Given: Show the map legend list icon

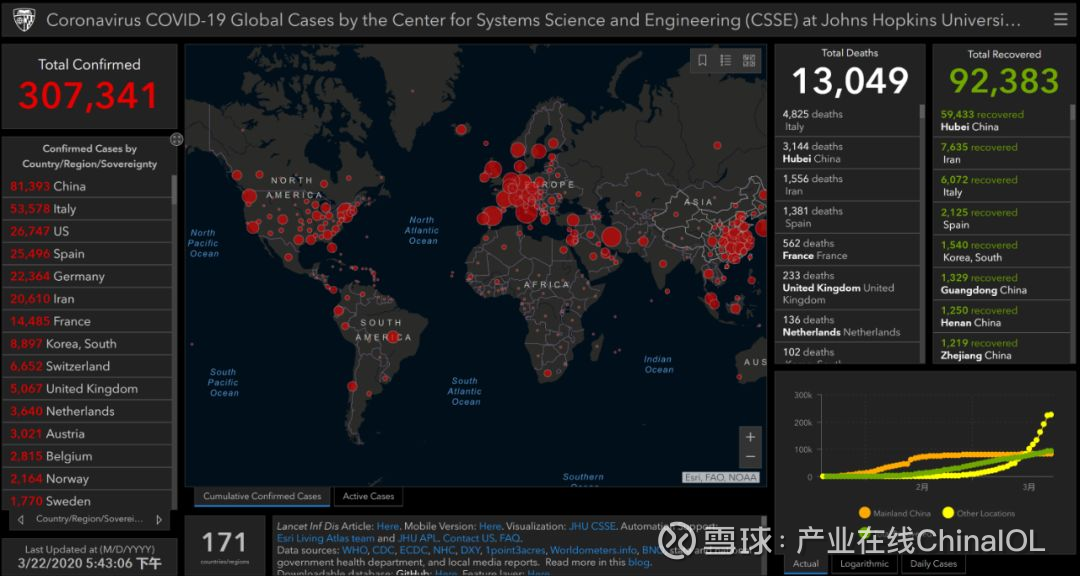Looking at the screenshot, I should (x=726, y=61).
